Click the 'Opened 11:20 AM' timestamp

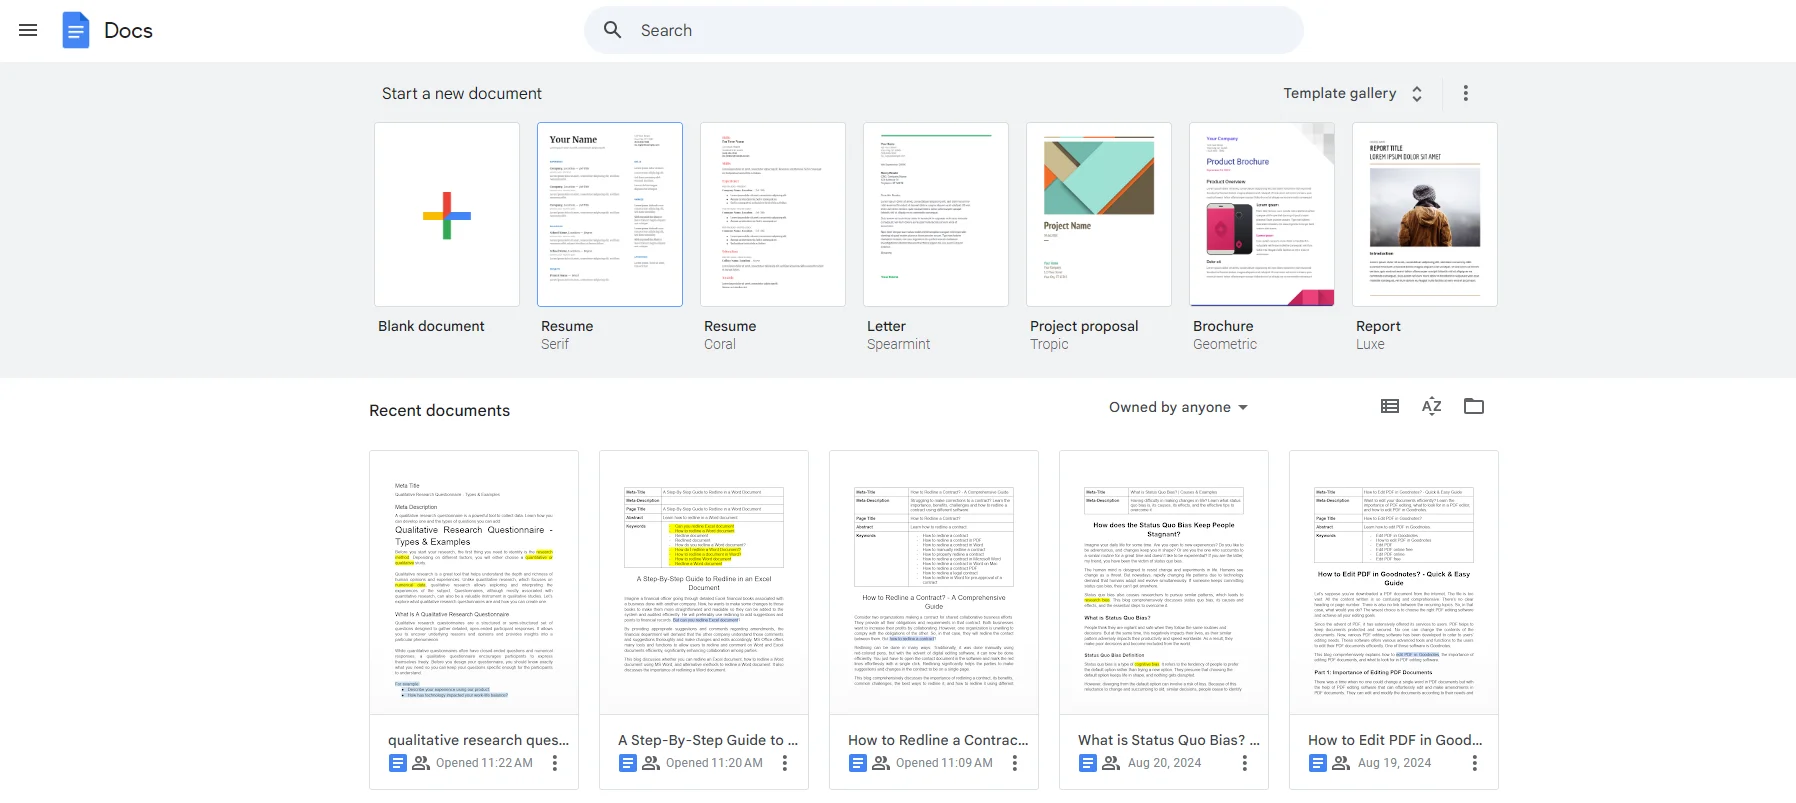pyautogui.click(x=714, y=763)
